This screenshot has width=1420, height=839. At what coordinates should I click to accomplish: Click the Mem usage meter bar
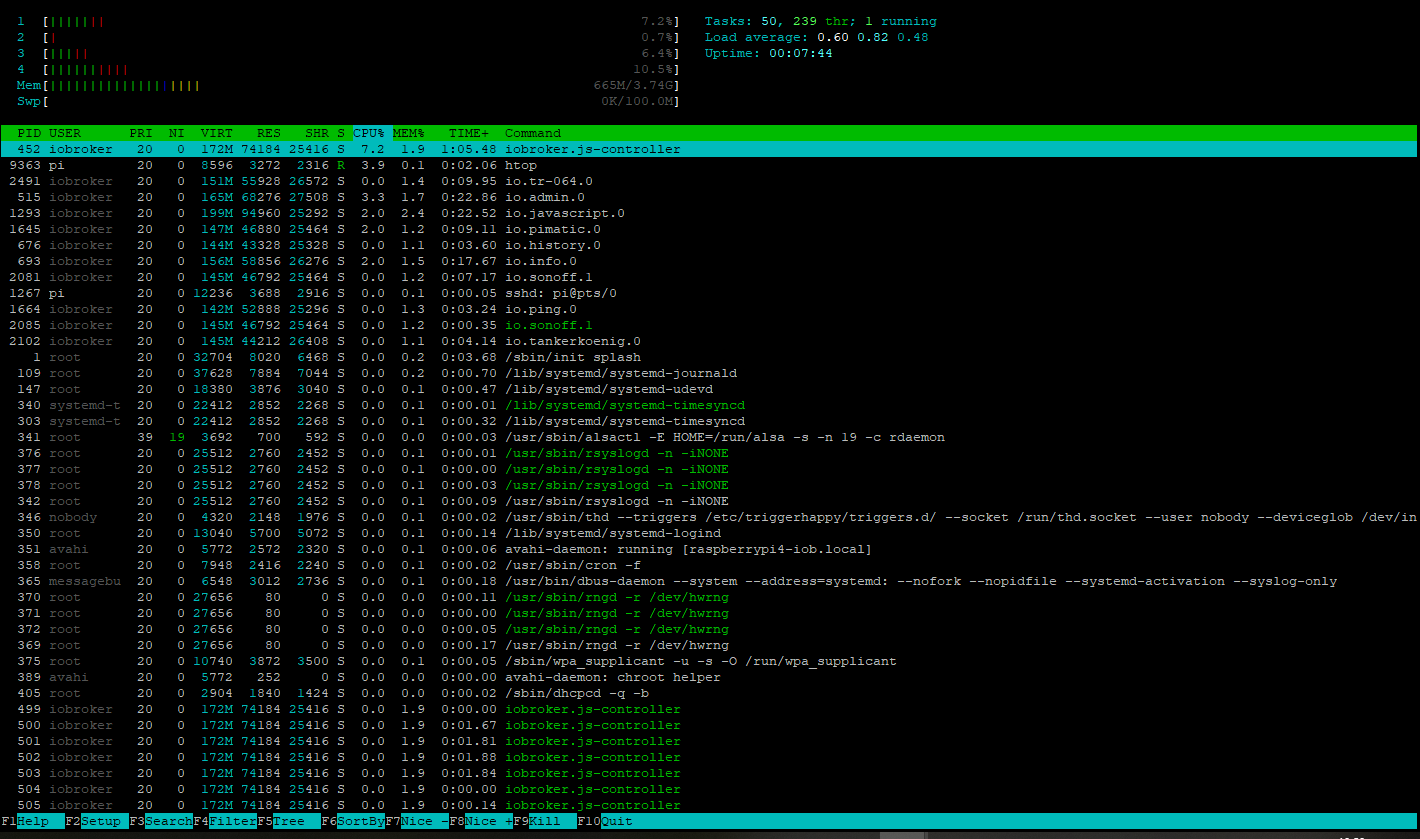348,85
